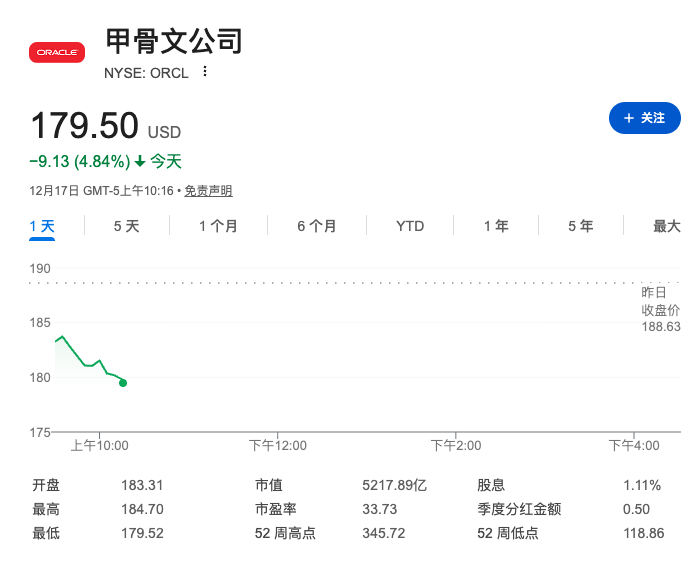The height and width of the screenshot is (564, 696).
Task: Click the 179.50 USD price
Action: pos(84,126)
